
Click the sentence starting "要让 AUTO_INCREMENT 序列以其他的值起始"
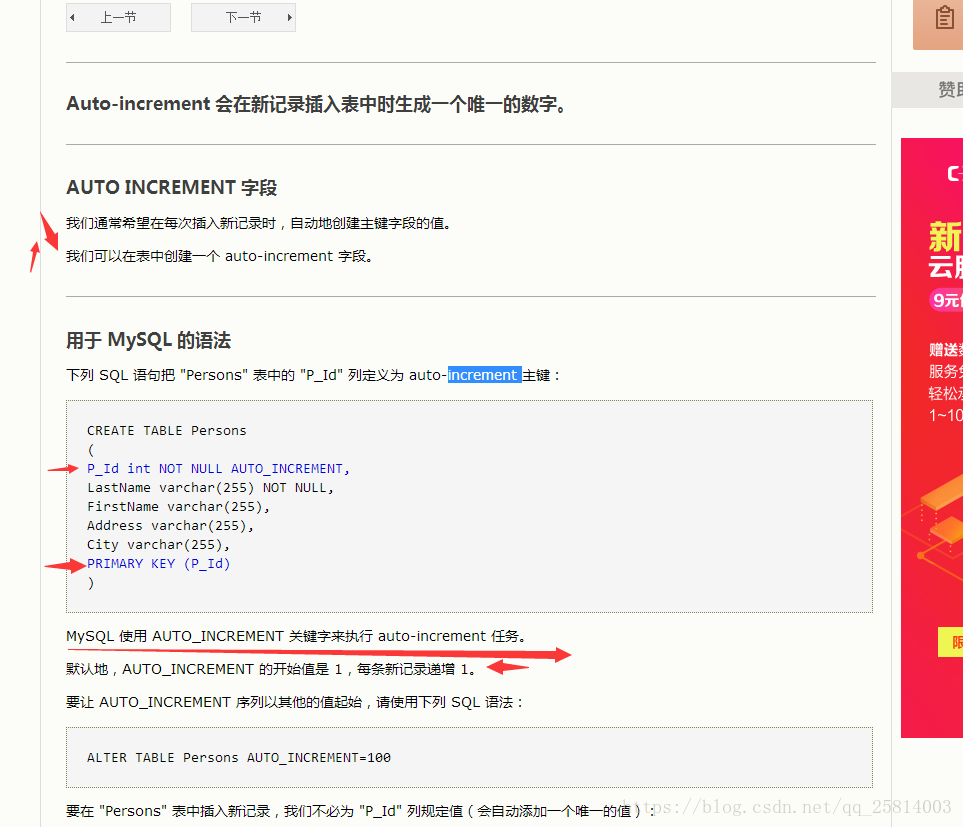tap(295, 702)
